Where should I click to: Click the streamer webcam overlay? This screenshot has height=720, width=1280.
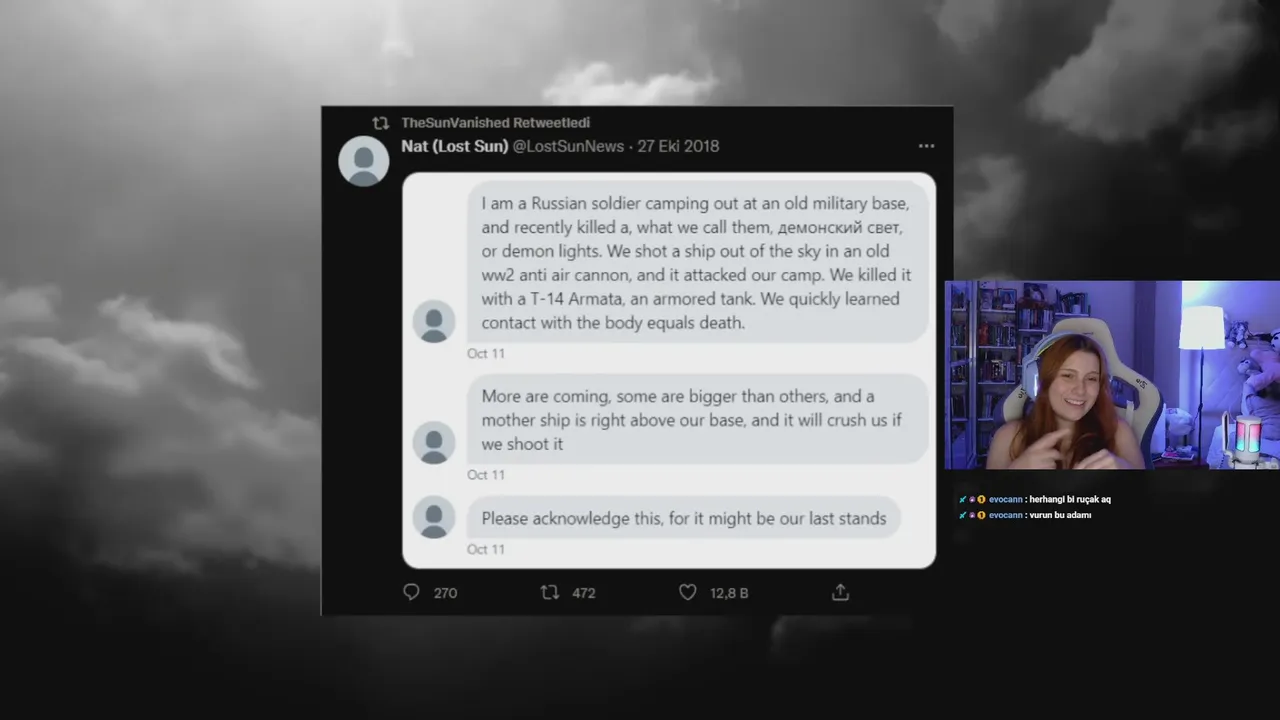1112,375
